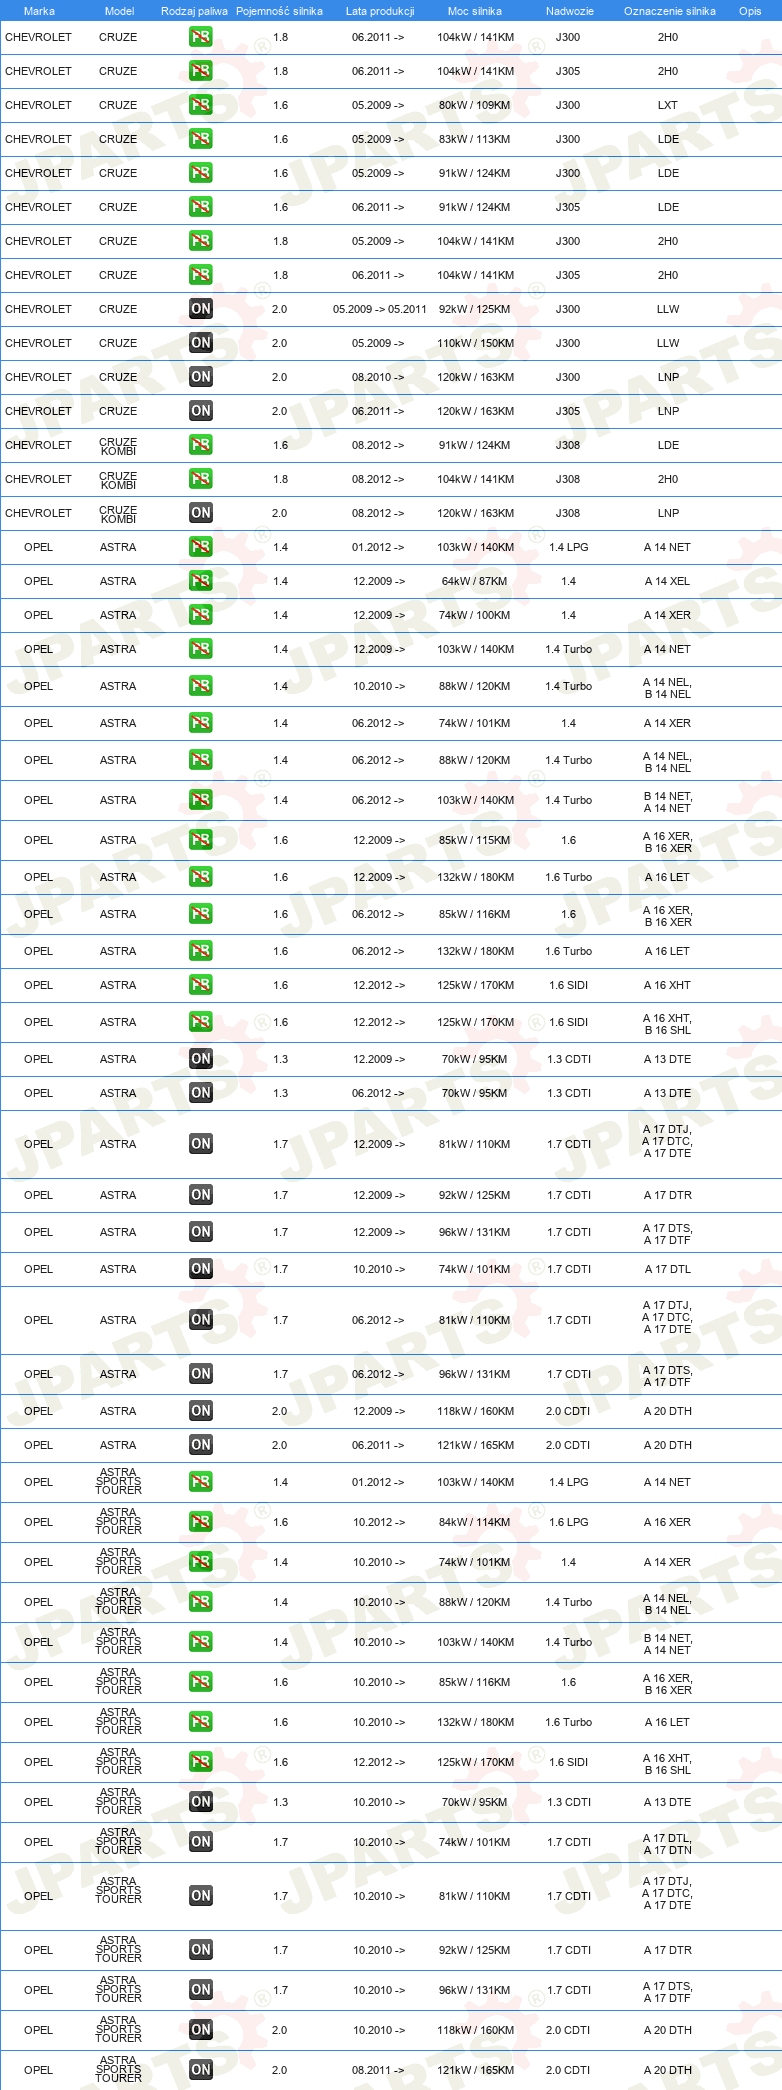
Task: Click ON icon in Cruze Kombi LNP row
Action: click(x=201, y=513)
